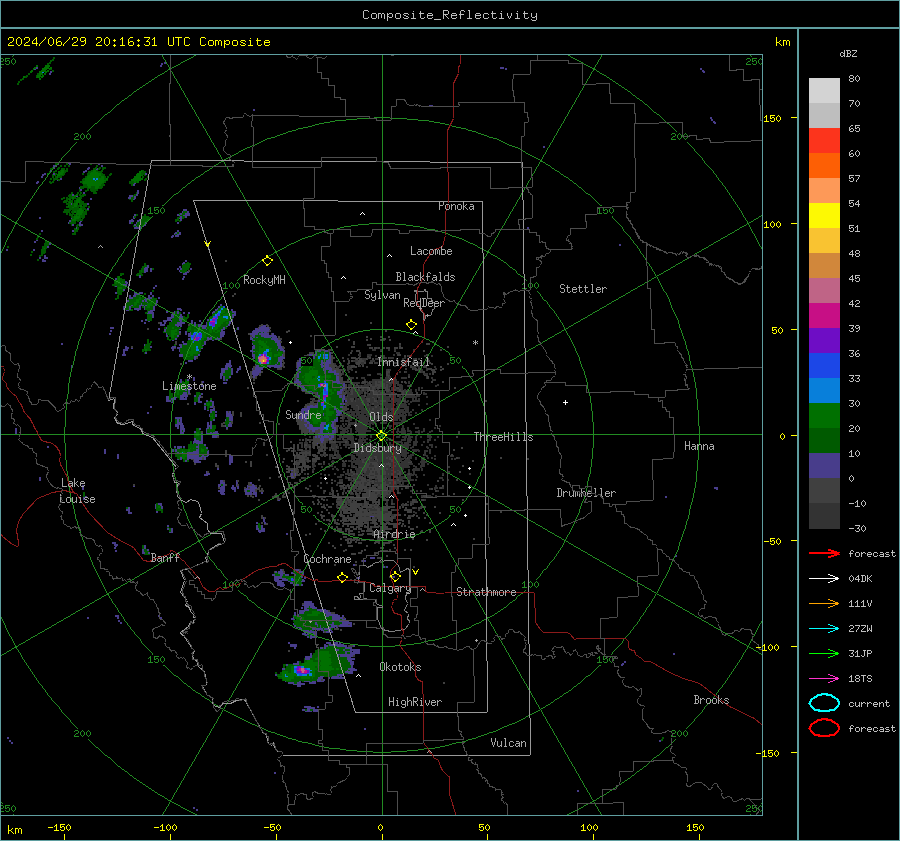
Task: Click the storm cell northwest of Olds
Action: click(323, 390)
